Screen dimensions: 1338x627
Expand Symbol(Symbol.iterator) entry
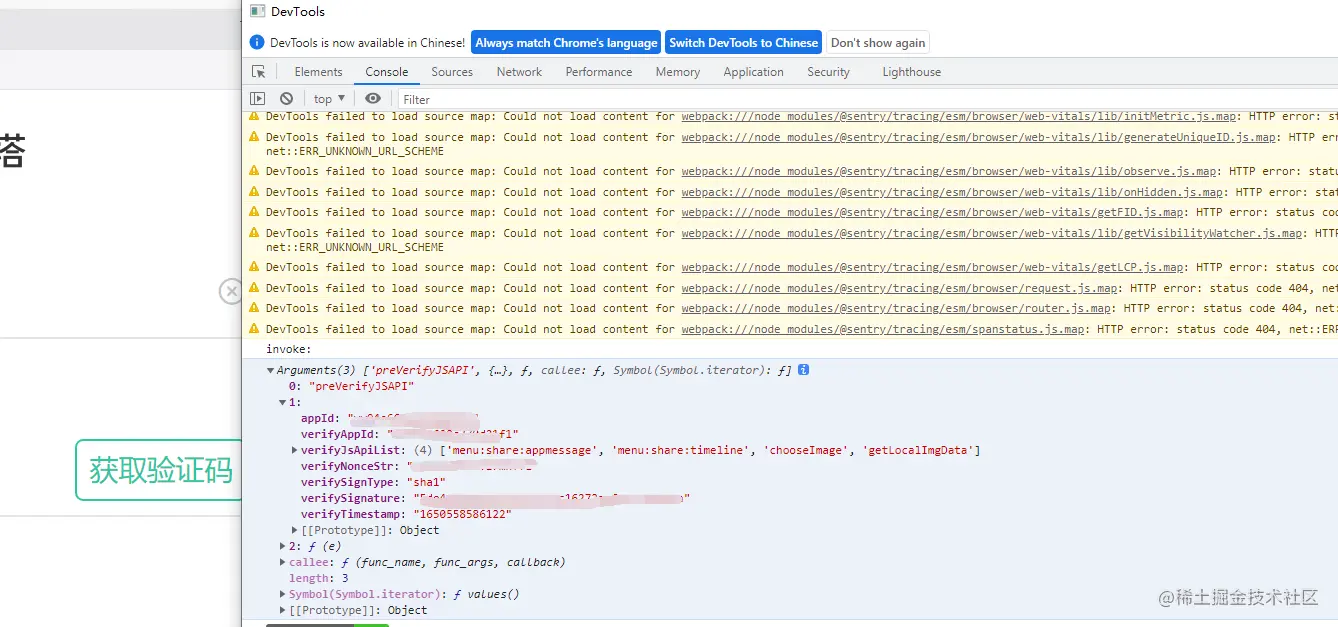[x=282, y=594]
